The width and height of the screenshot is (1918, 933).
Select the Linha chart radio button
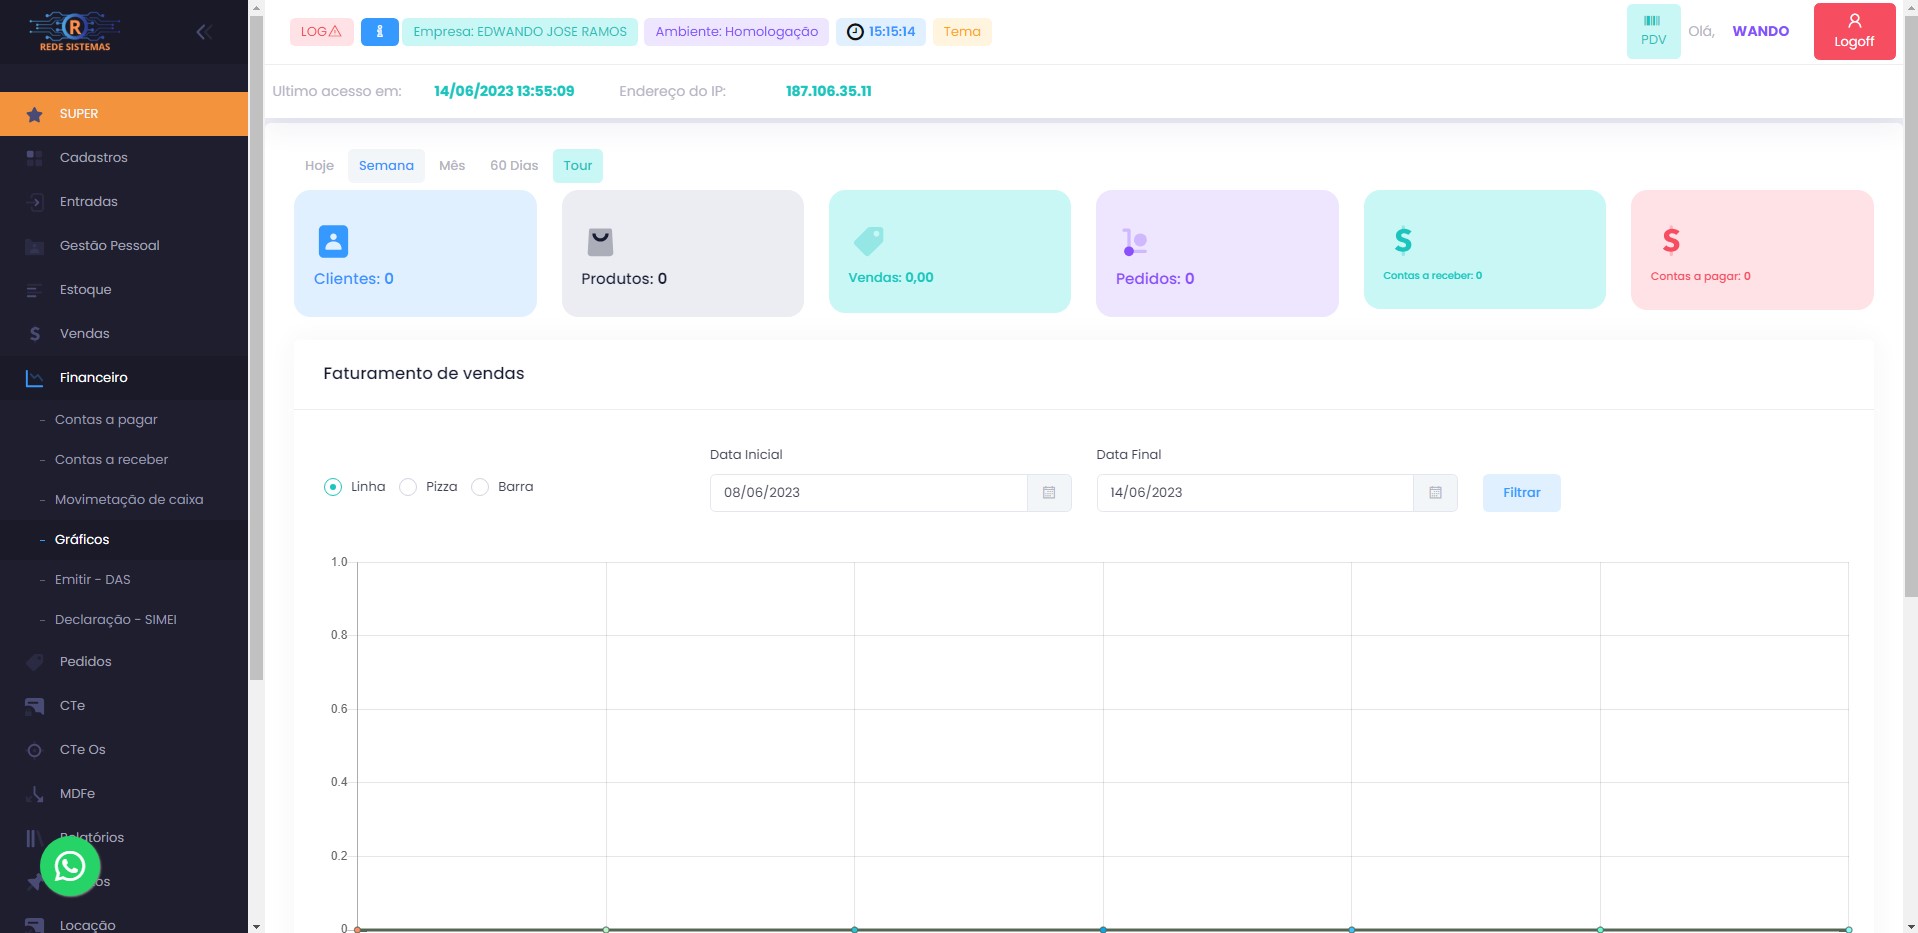(333, 487)
